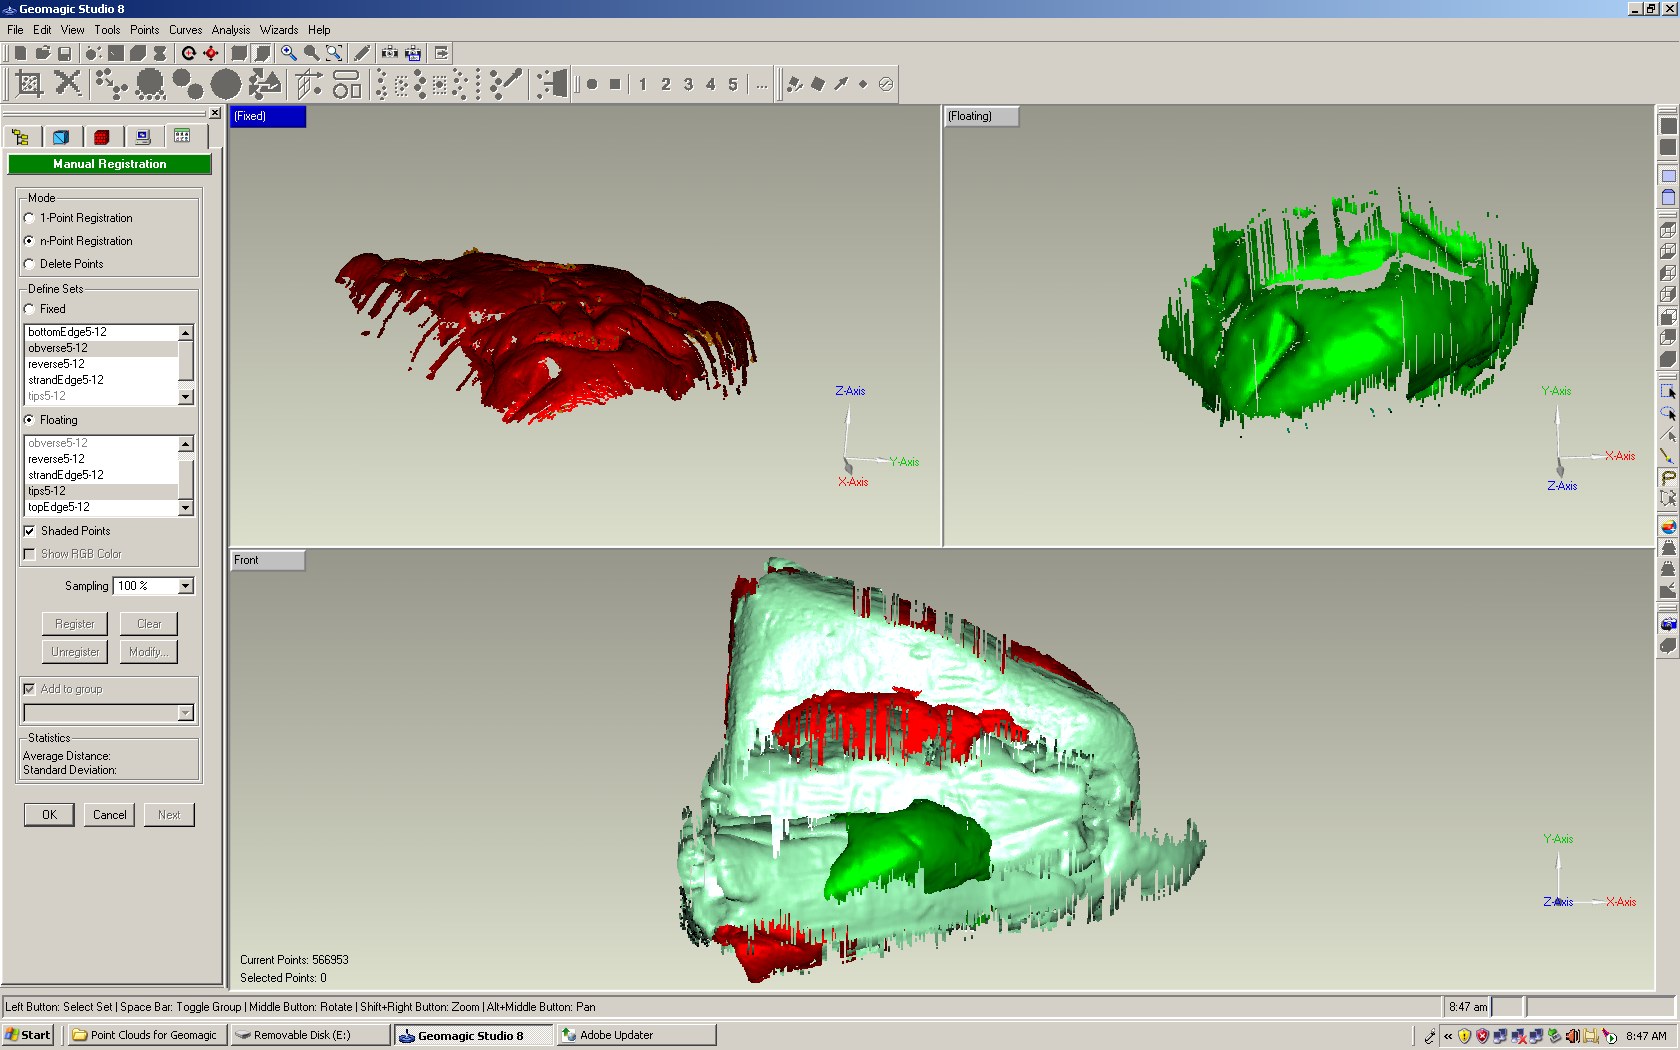
Task: Select 1-Point Registration mode
Action: [30, 218]
